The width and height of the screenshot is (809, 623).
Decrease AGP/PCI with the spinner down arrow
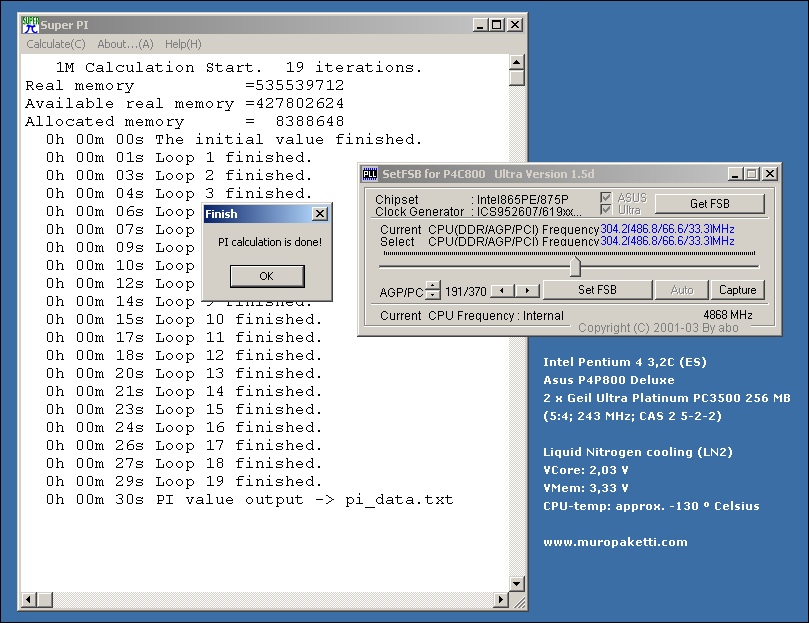click(x=432, y=295)
